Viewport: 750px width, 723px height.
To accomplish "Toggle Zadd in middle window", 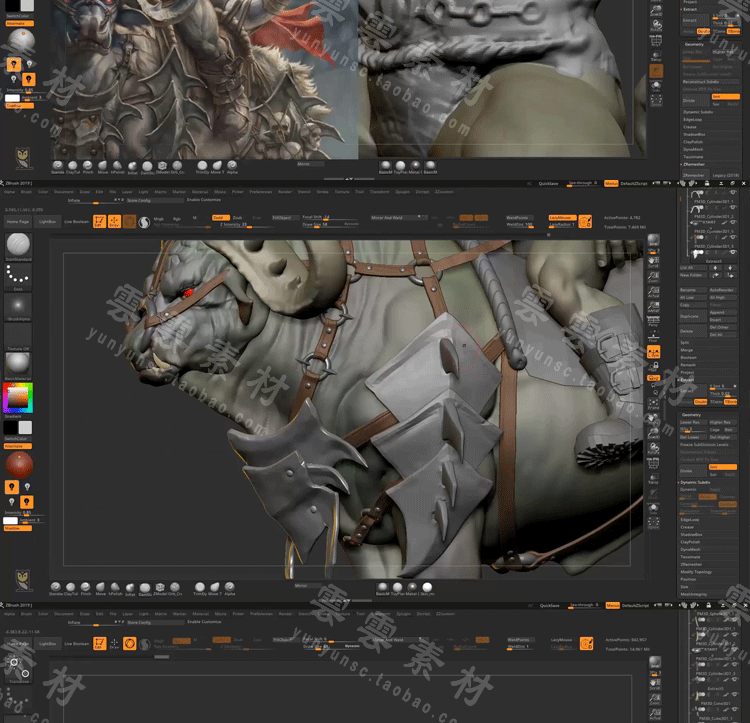I will pyautogui.click(x=220, y=218).
